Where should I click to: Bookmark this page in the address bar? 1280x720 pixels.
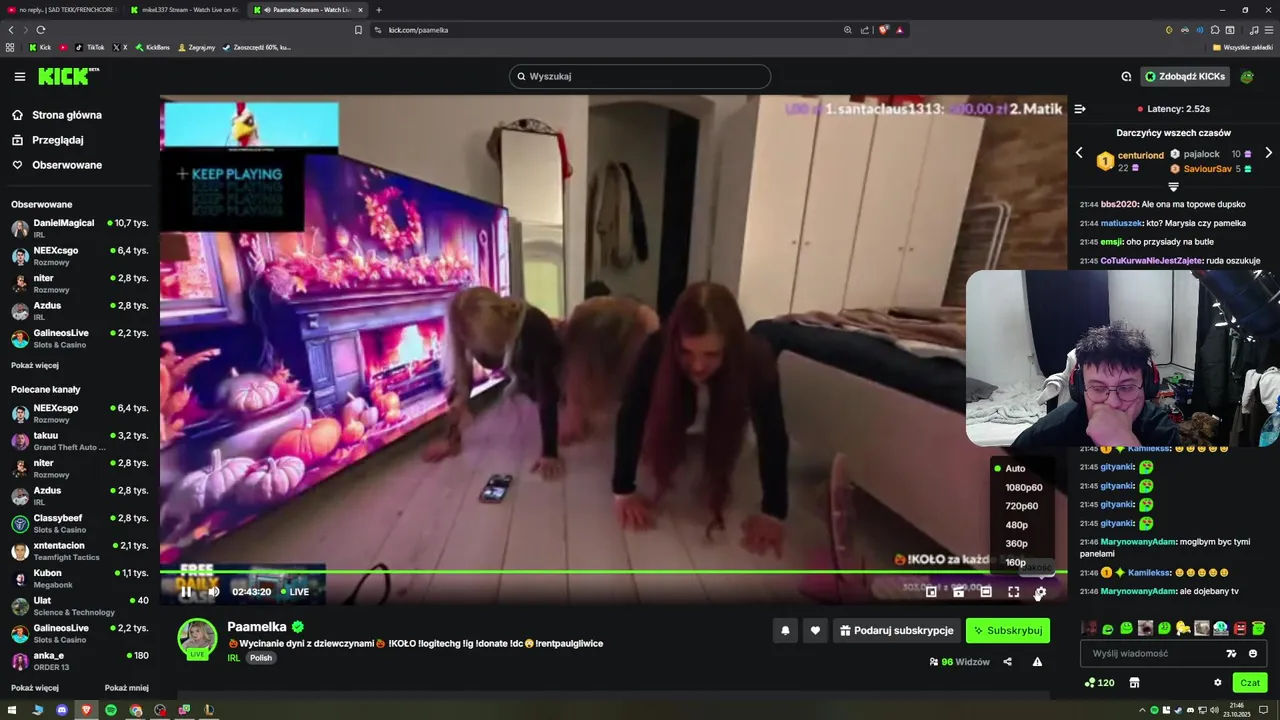point(358,30)
